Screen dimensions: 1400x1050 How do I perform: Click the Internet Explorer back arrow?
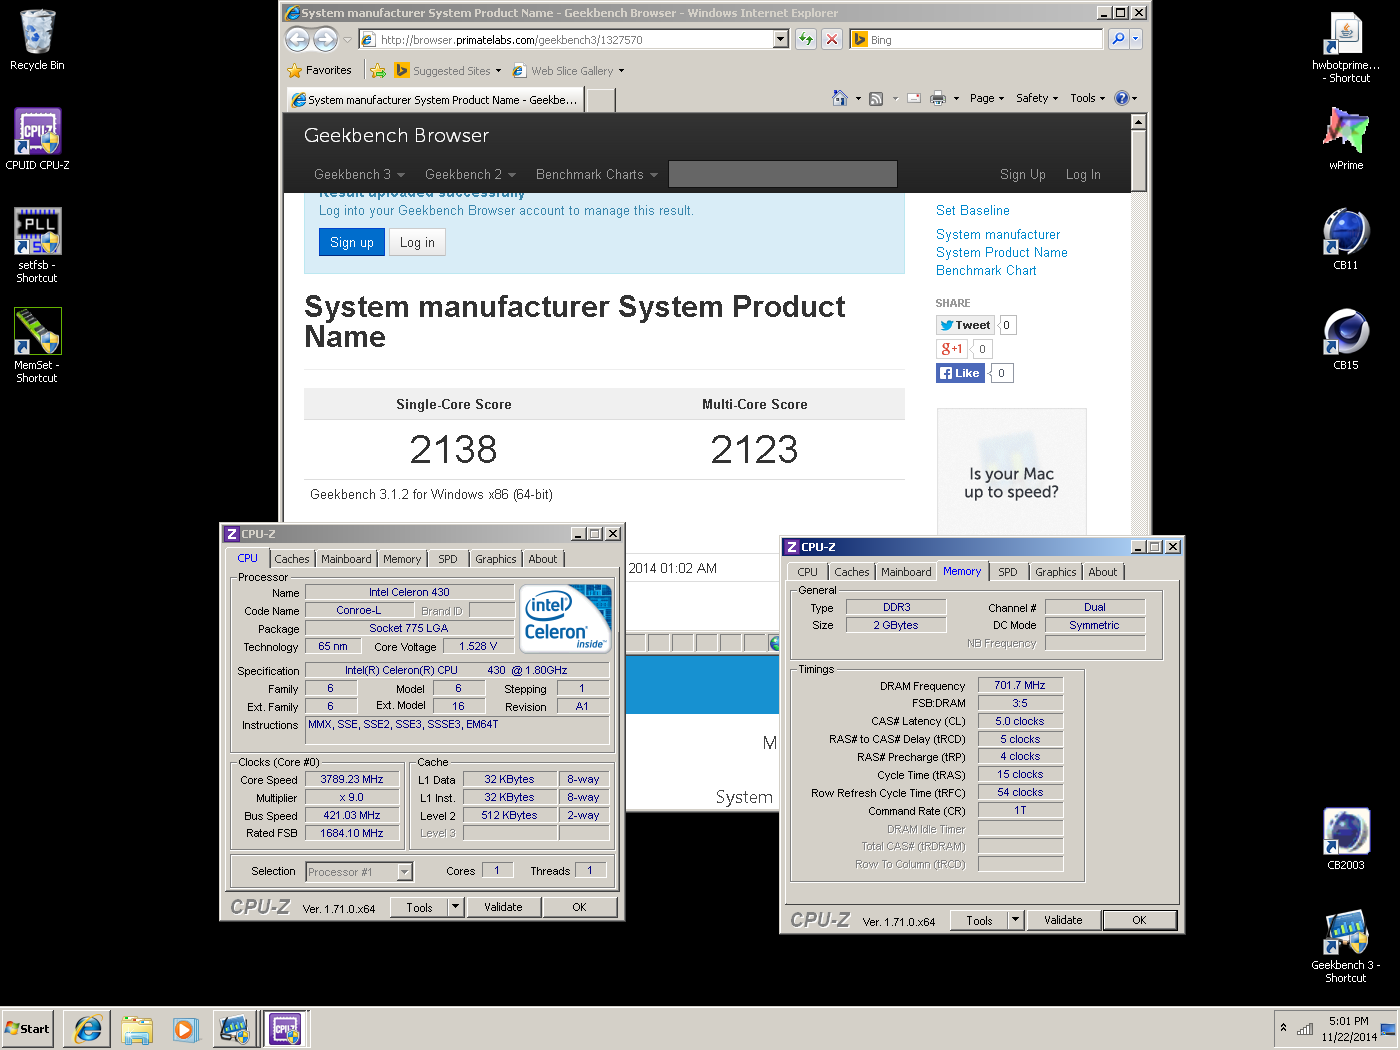298,39
